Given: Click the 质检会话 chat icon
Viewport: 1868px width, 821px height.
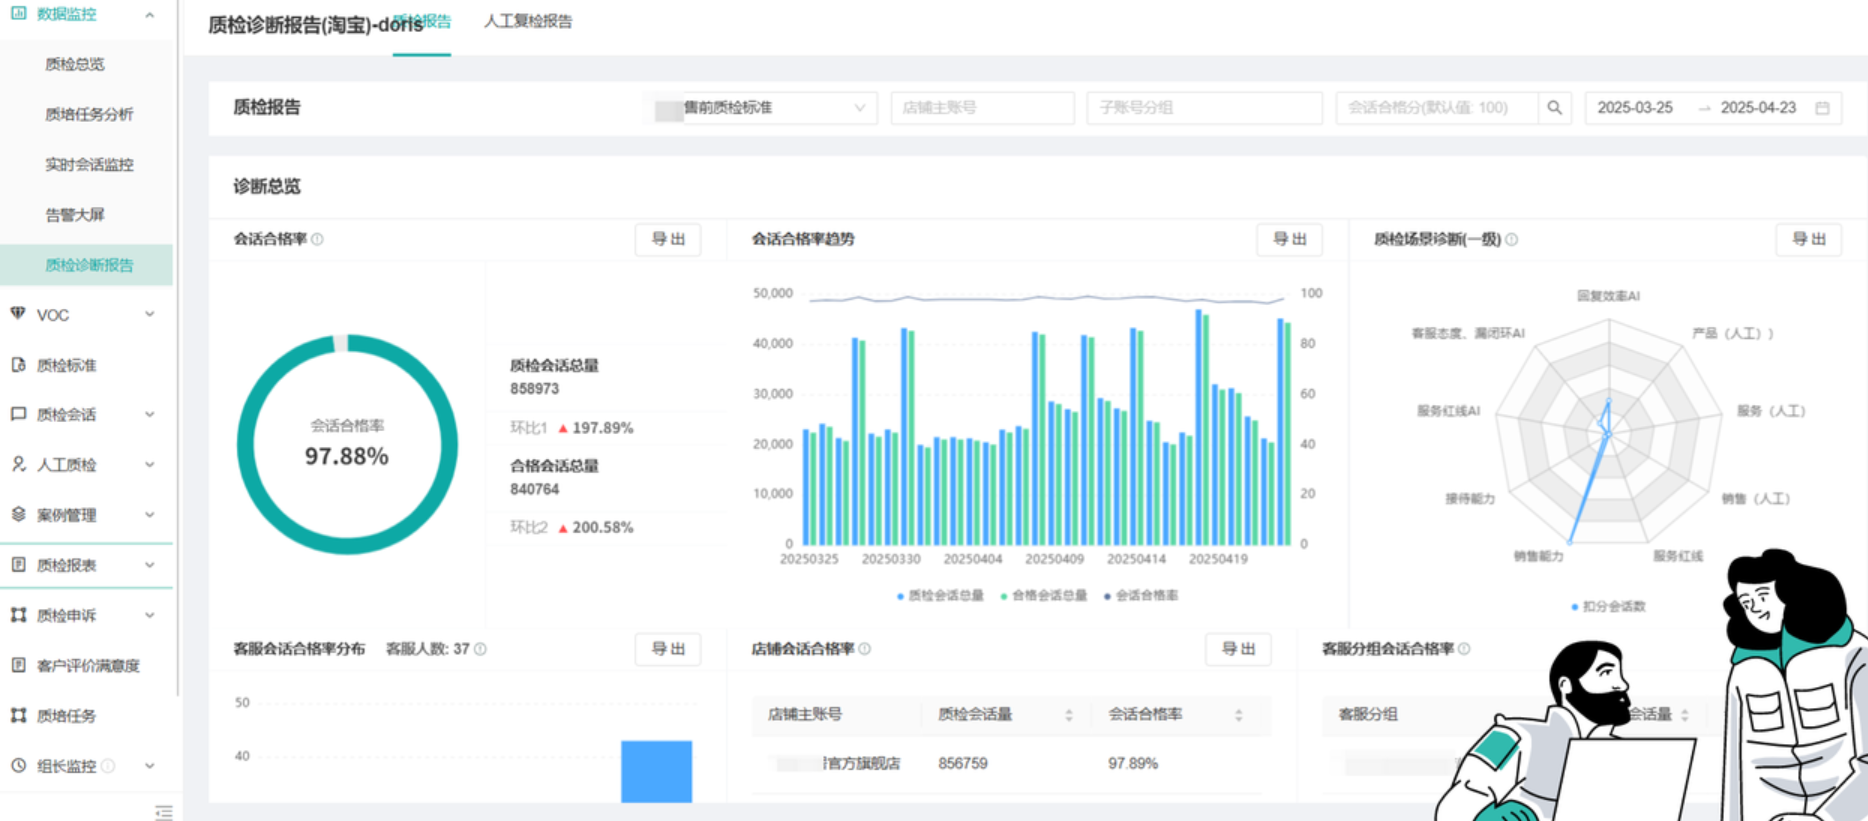Looking at the screenshot, I should point(18,414).
